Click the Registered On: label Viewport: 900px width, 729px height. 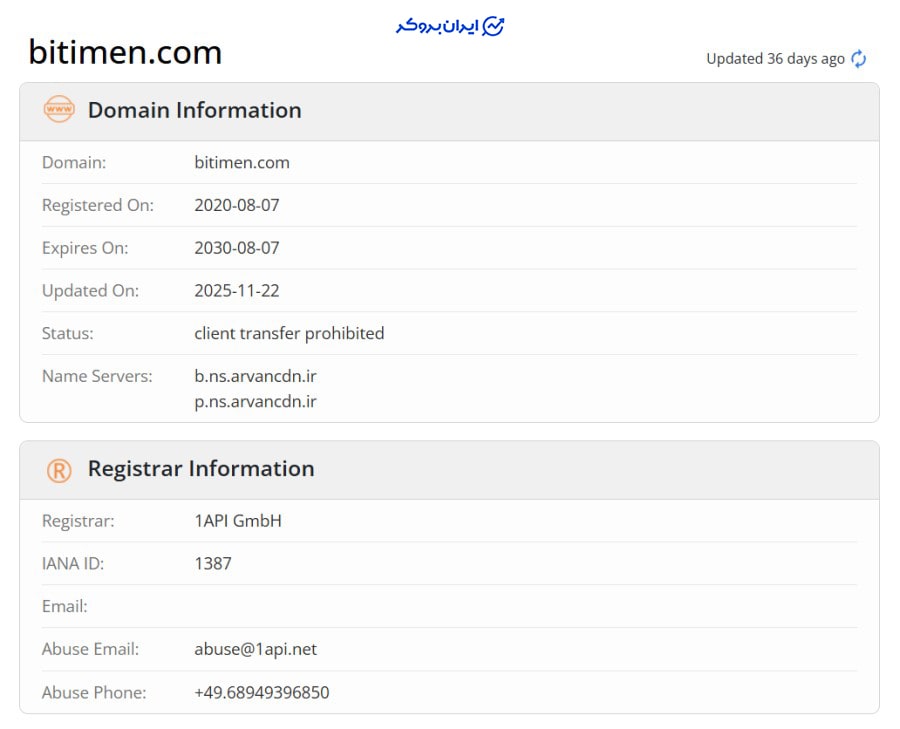[98, 205]
